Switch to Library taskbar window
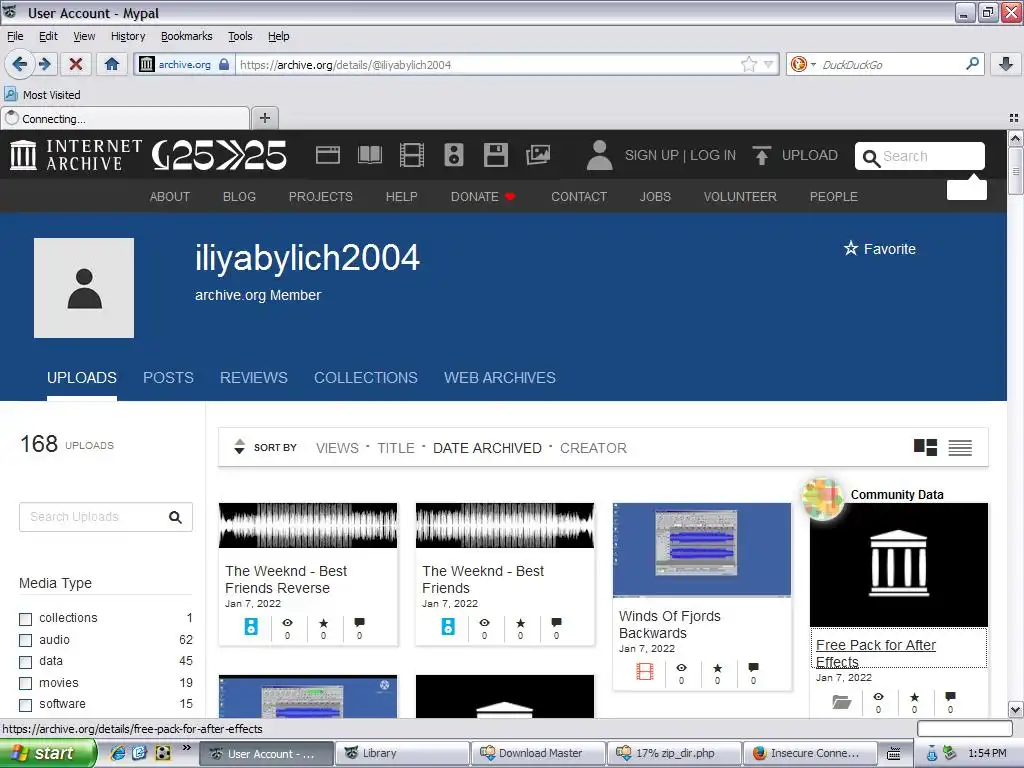This screenshot has height=768, width=1024. pyautogui.click(x=402, y=754)
